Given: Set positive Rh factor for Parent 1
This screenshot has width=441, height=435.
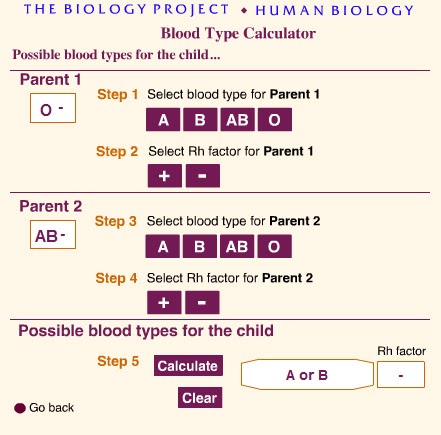Looking at the screenshot, I should pyautogui.click(x=165, y=176).
